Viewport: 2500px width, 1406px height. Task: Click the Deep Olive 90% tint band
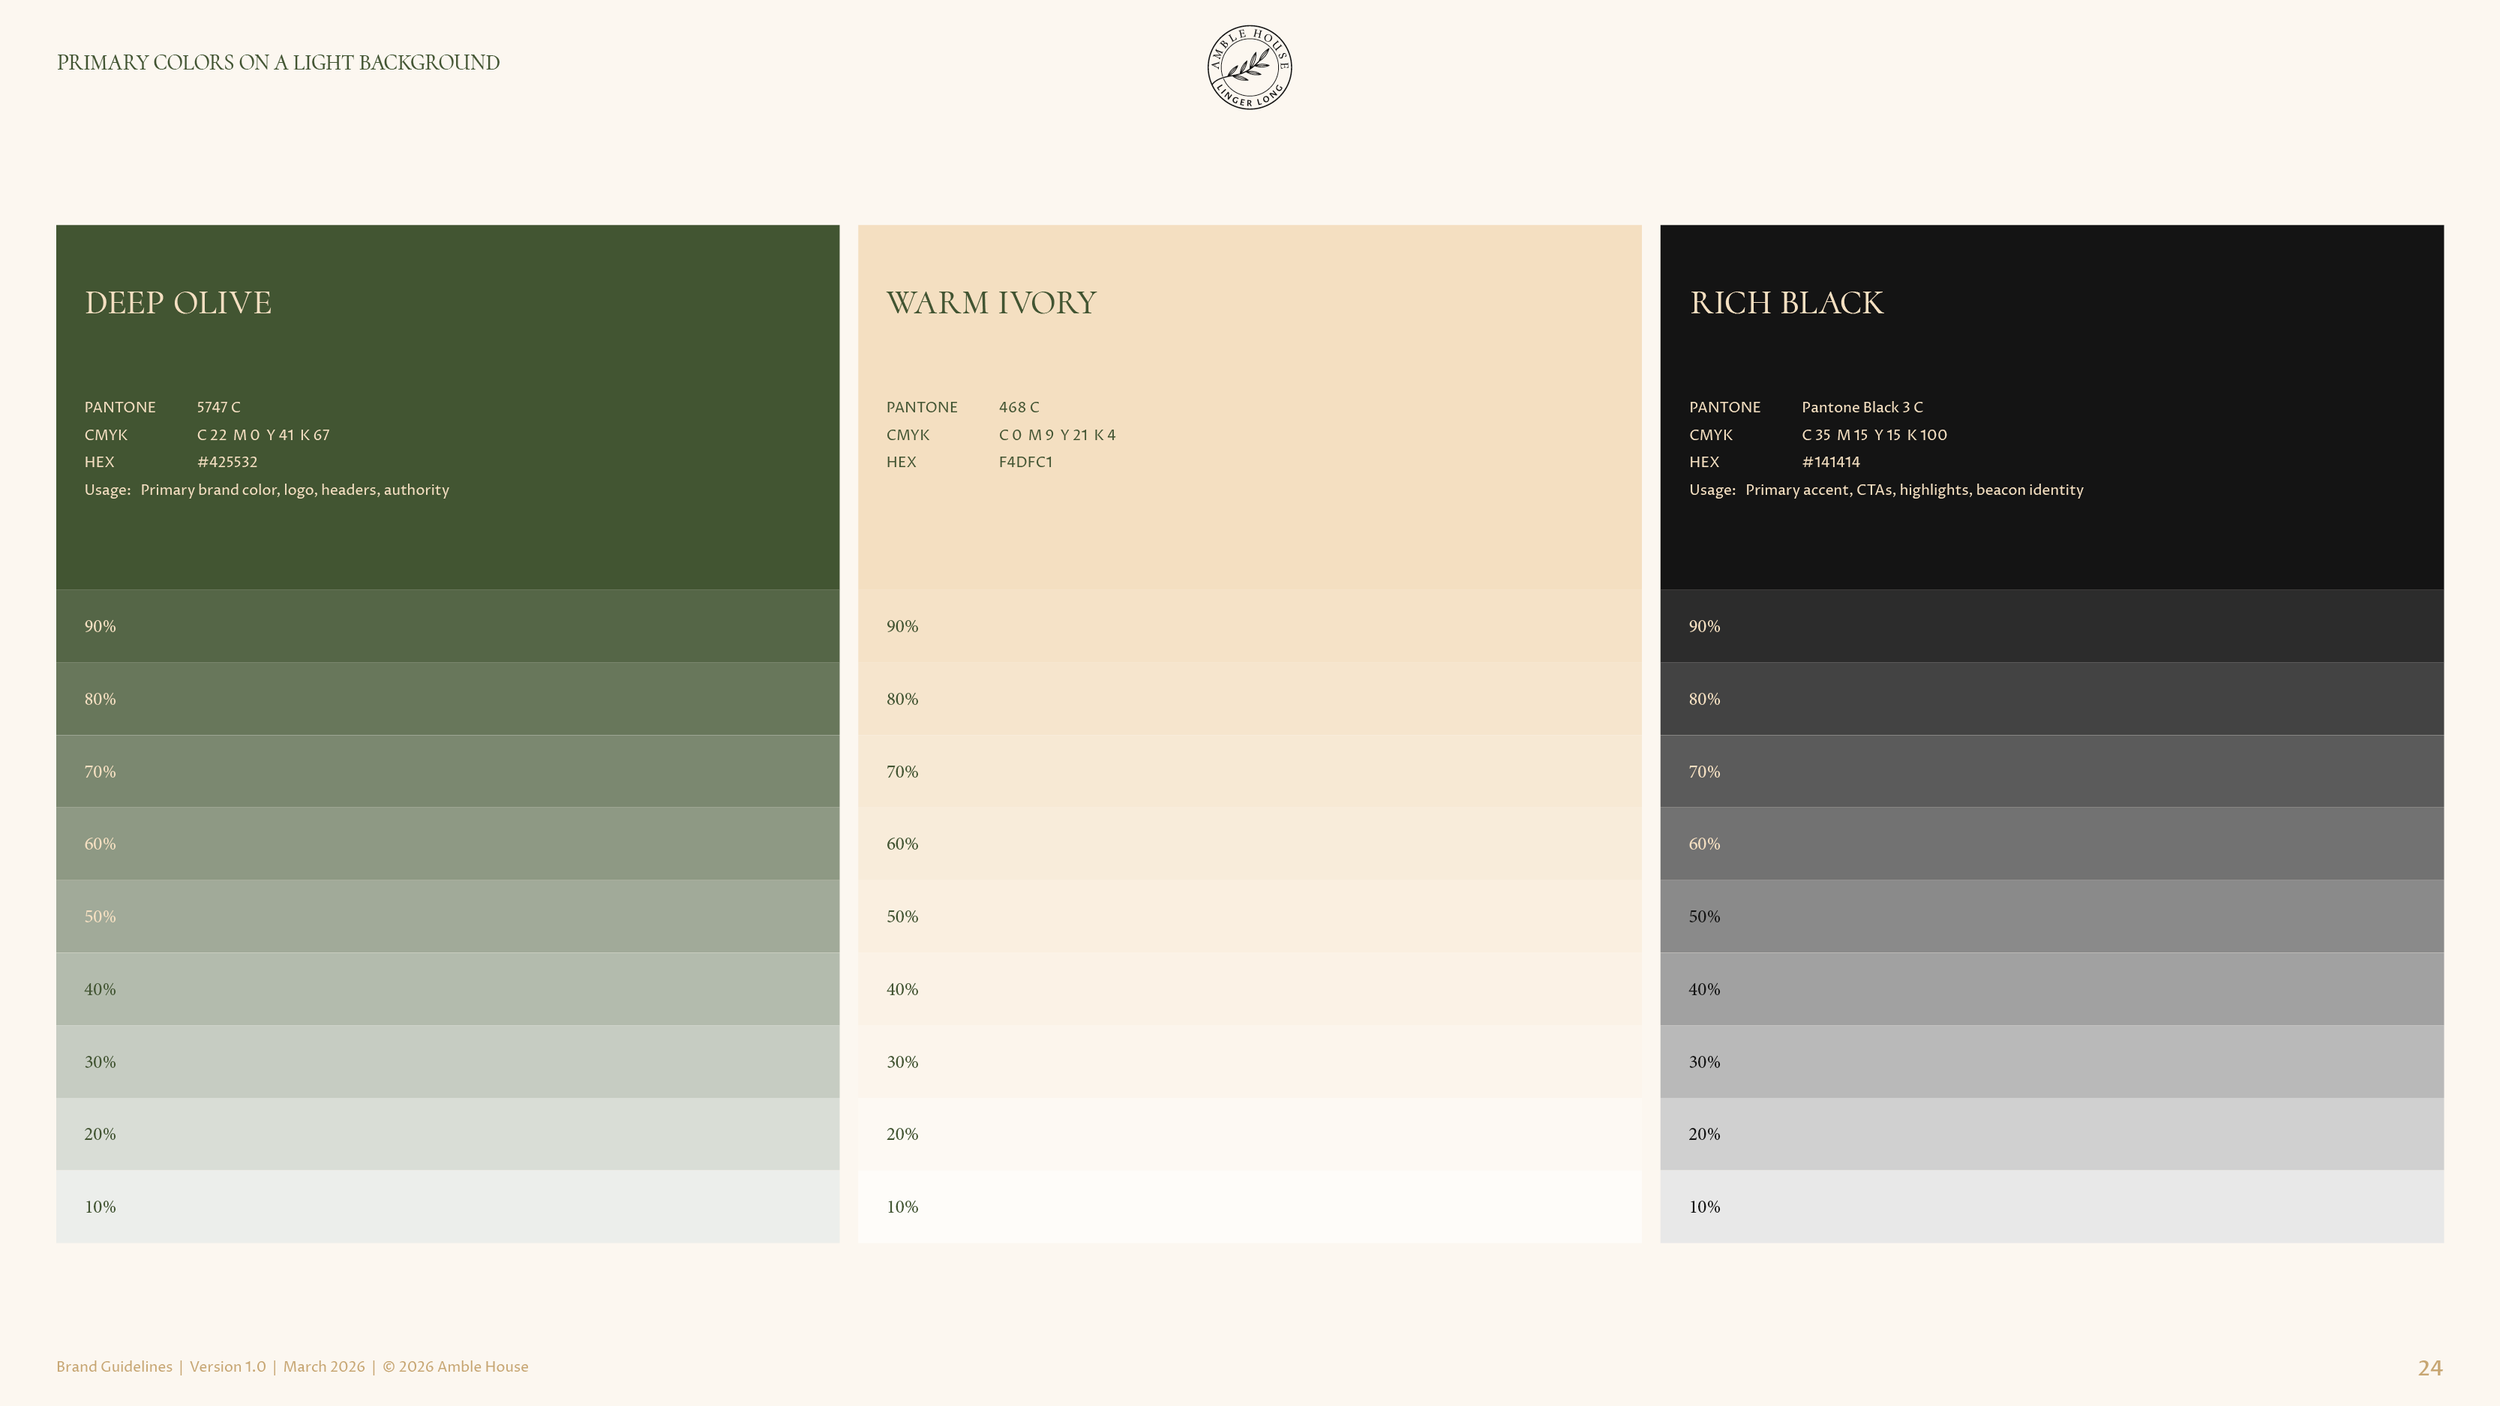point(447,626)
